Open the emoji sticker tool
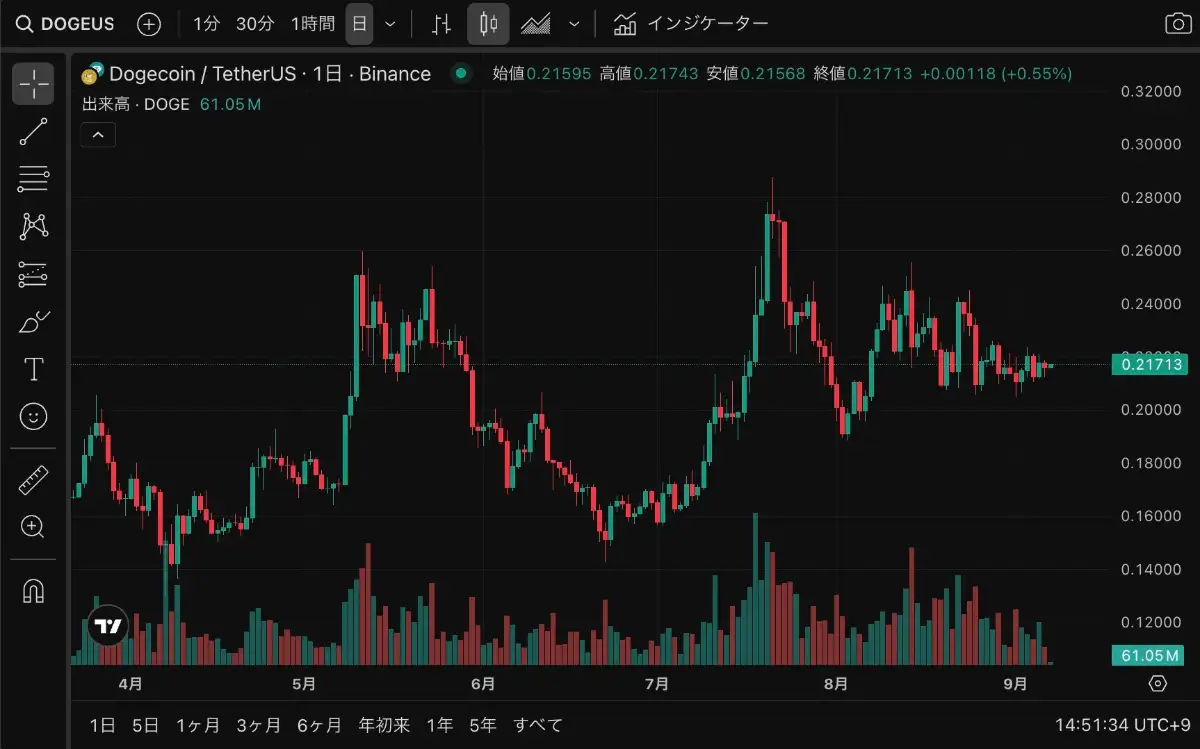 [33, 416]
